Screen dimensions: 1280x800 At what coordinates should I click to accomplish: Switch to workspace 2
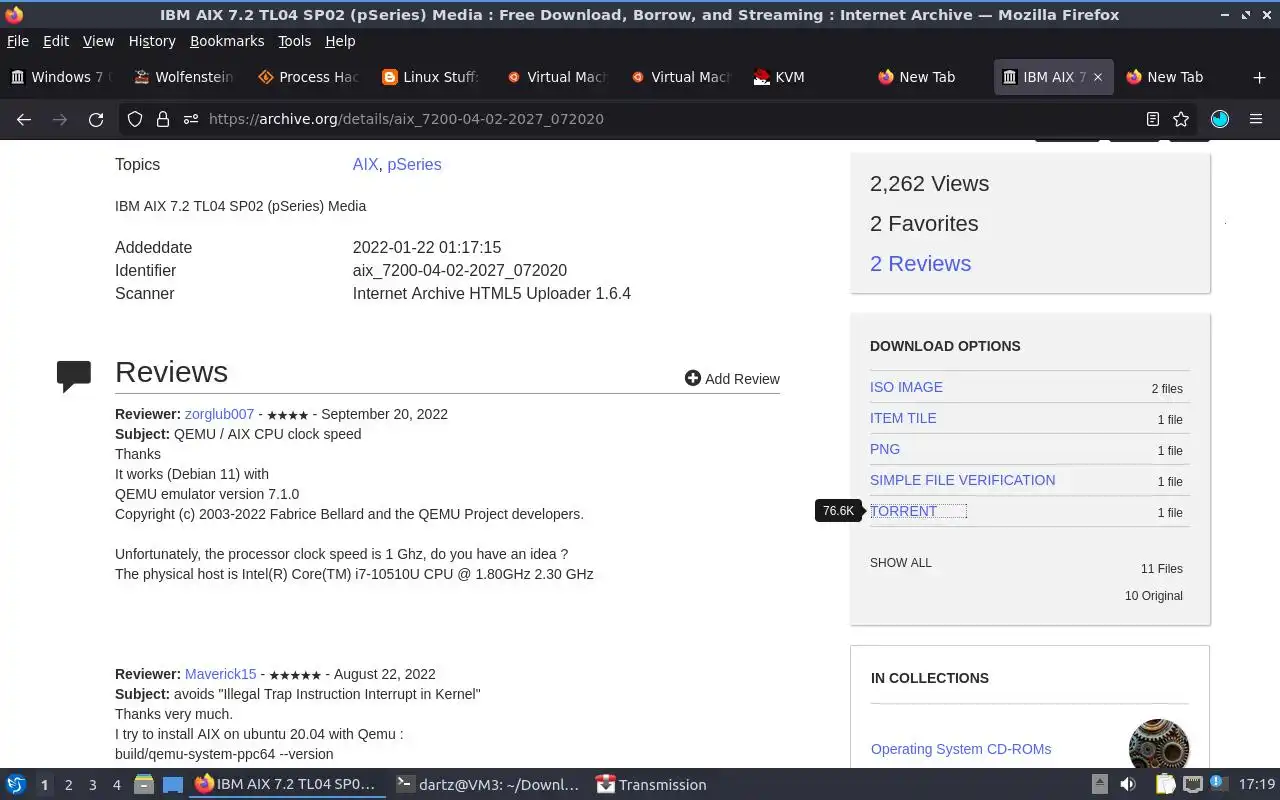(x=68, y=785)
